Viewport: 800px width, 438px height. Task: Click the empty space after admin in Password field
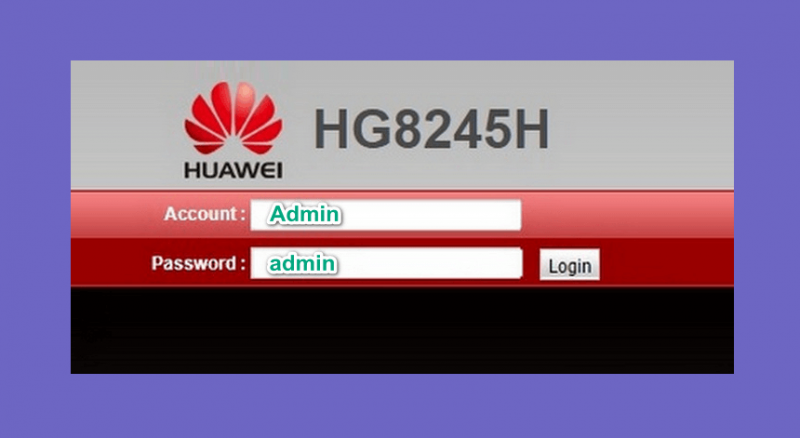point(430,263)
